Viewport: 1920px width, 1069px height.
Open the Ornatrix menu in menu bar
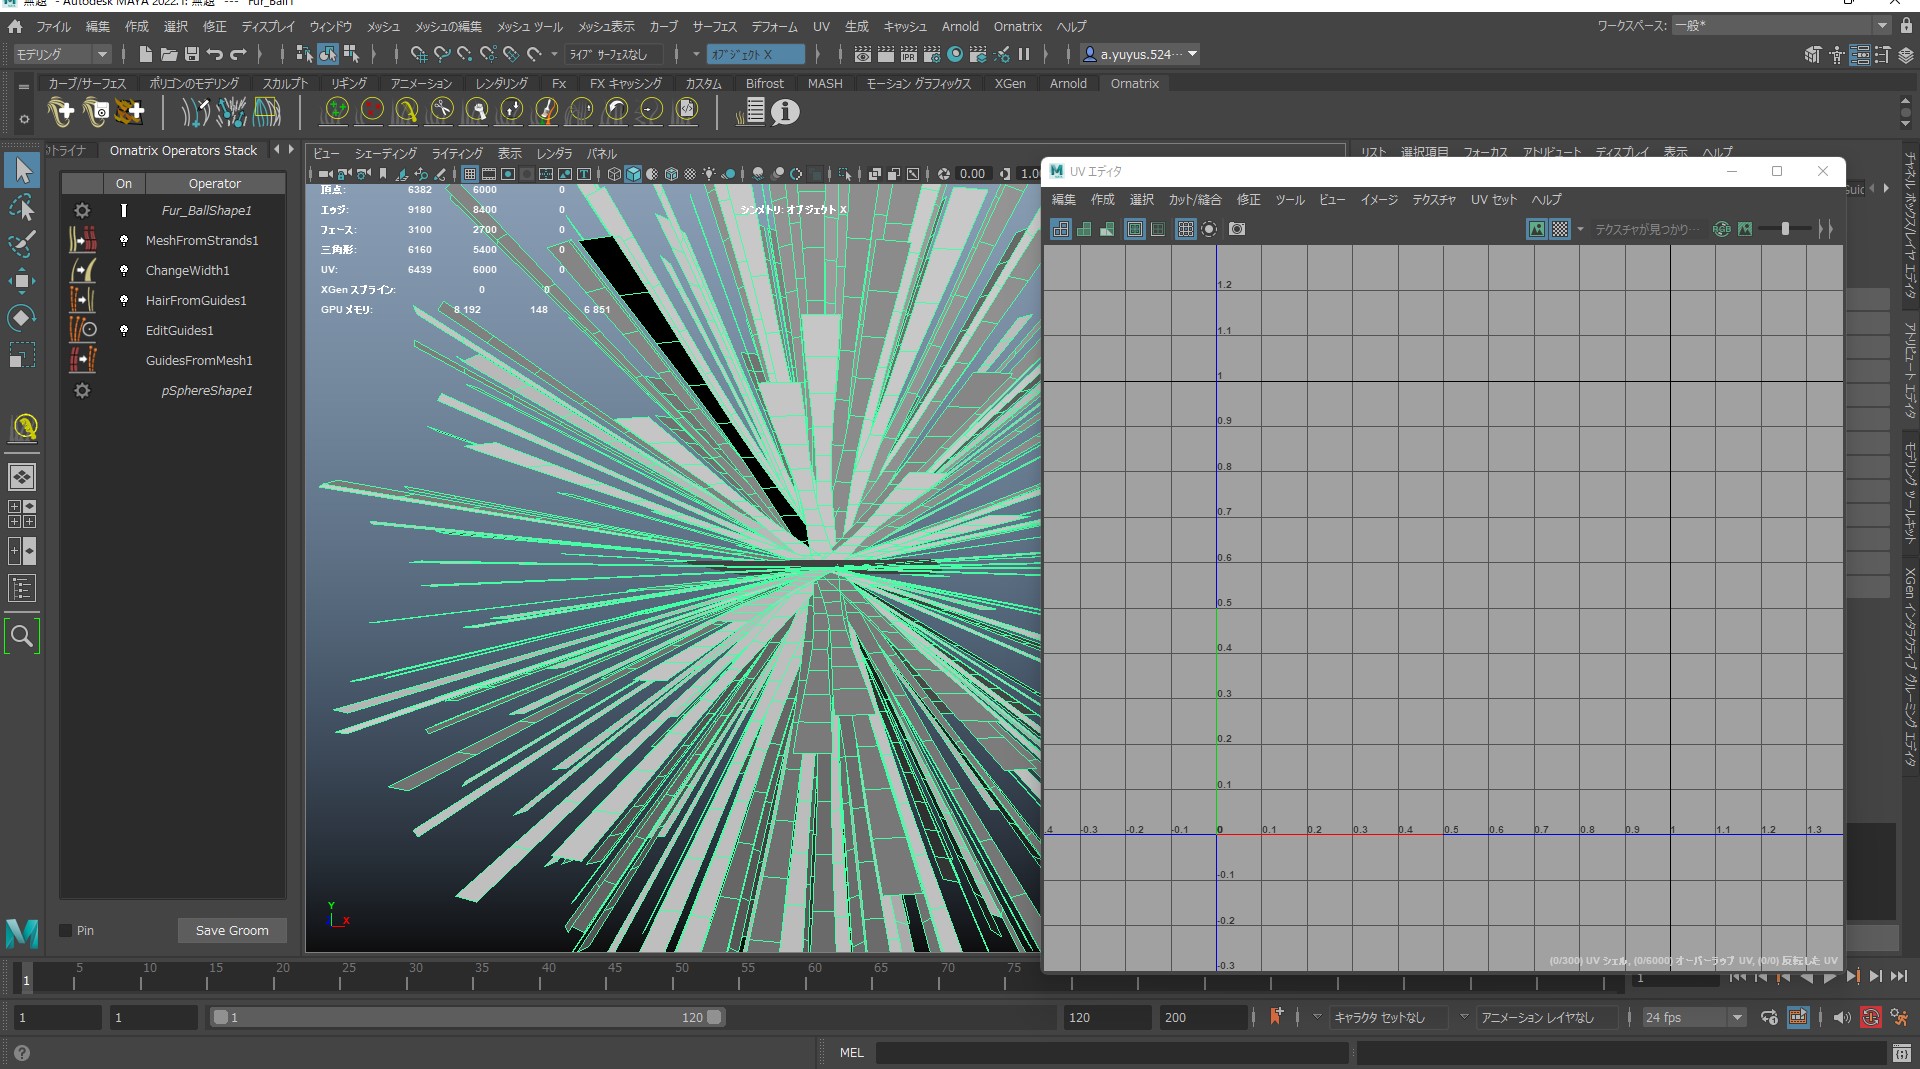point(1017,27)
